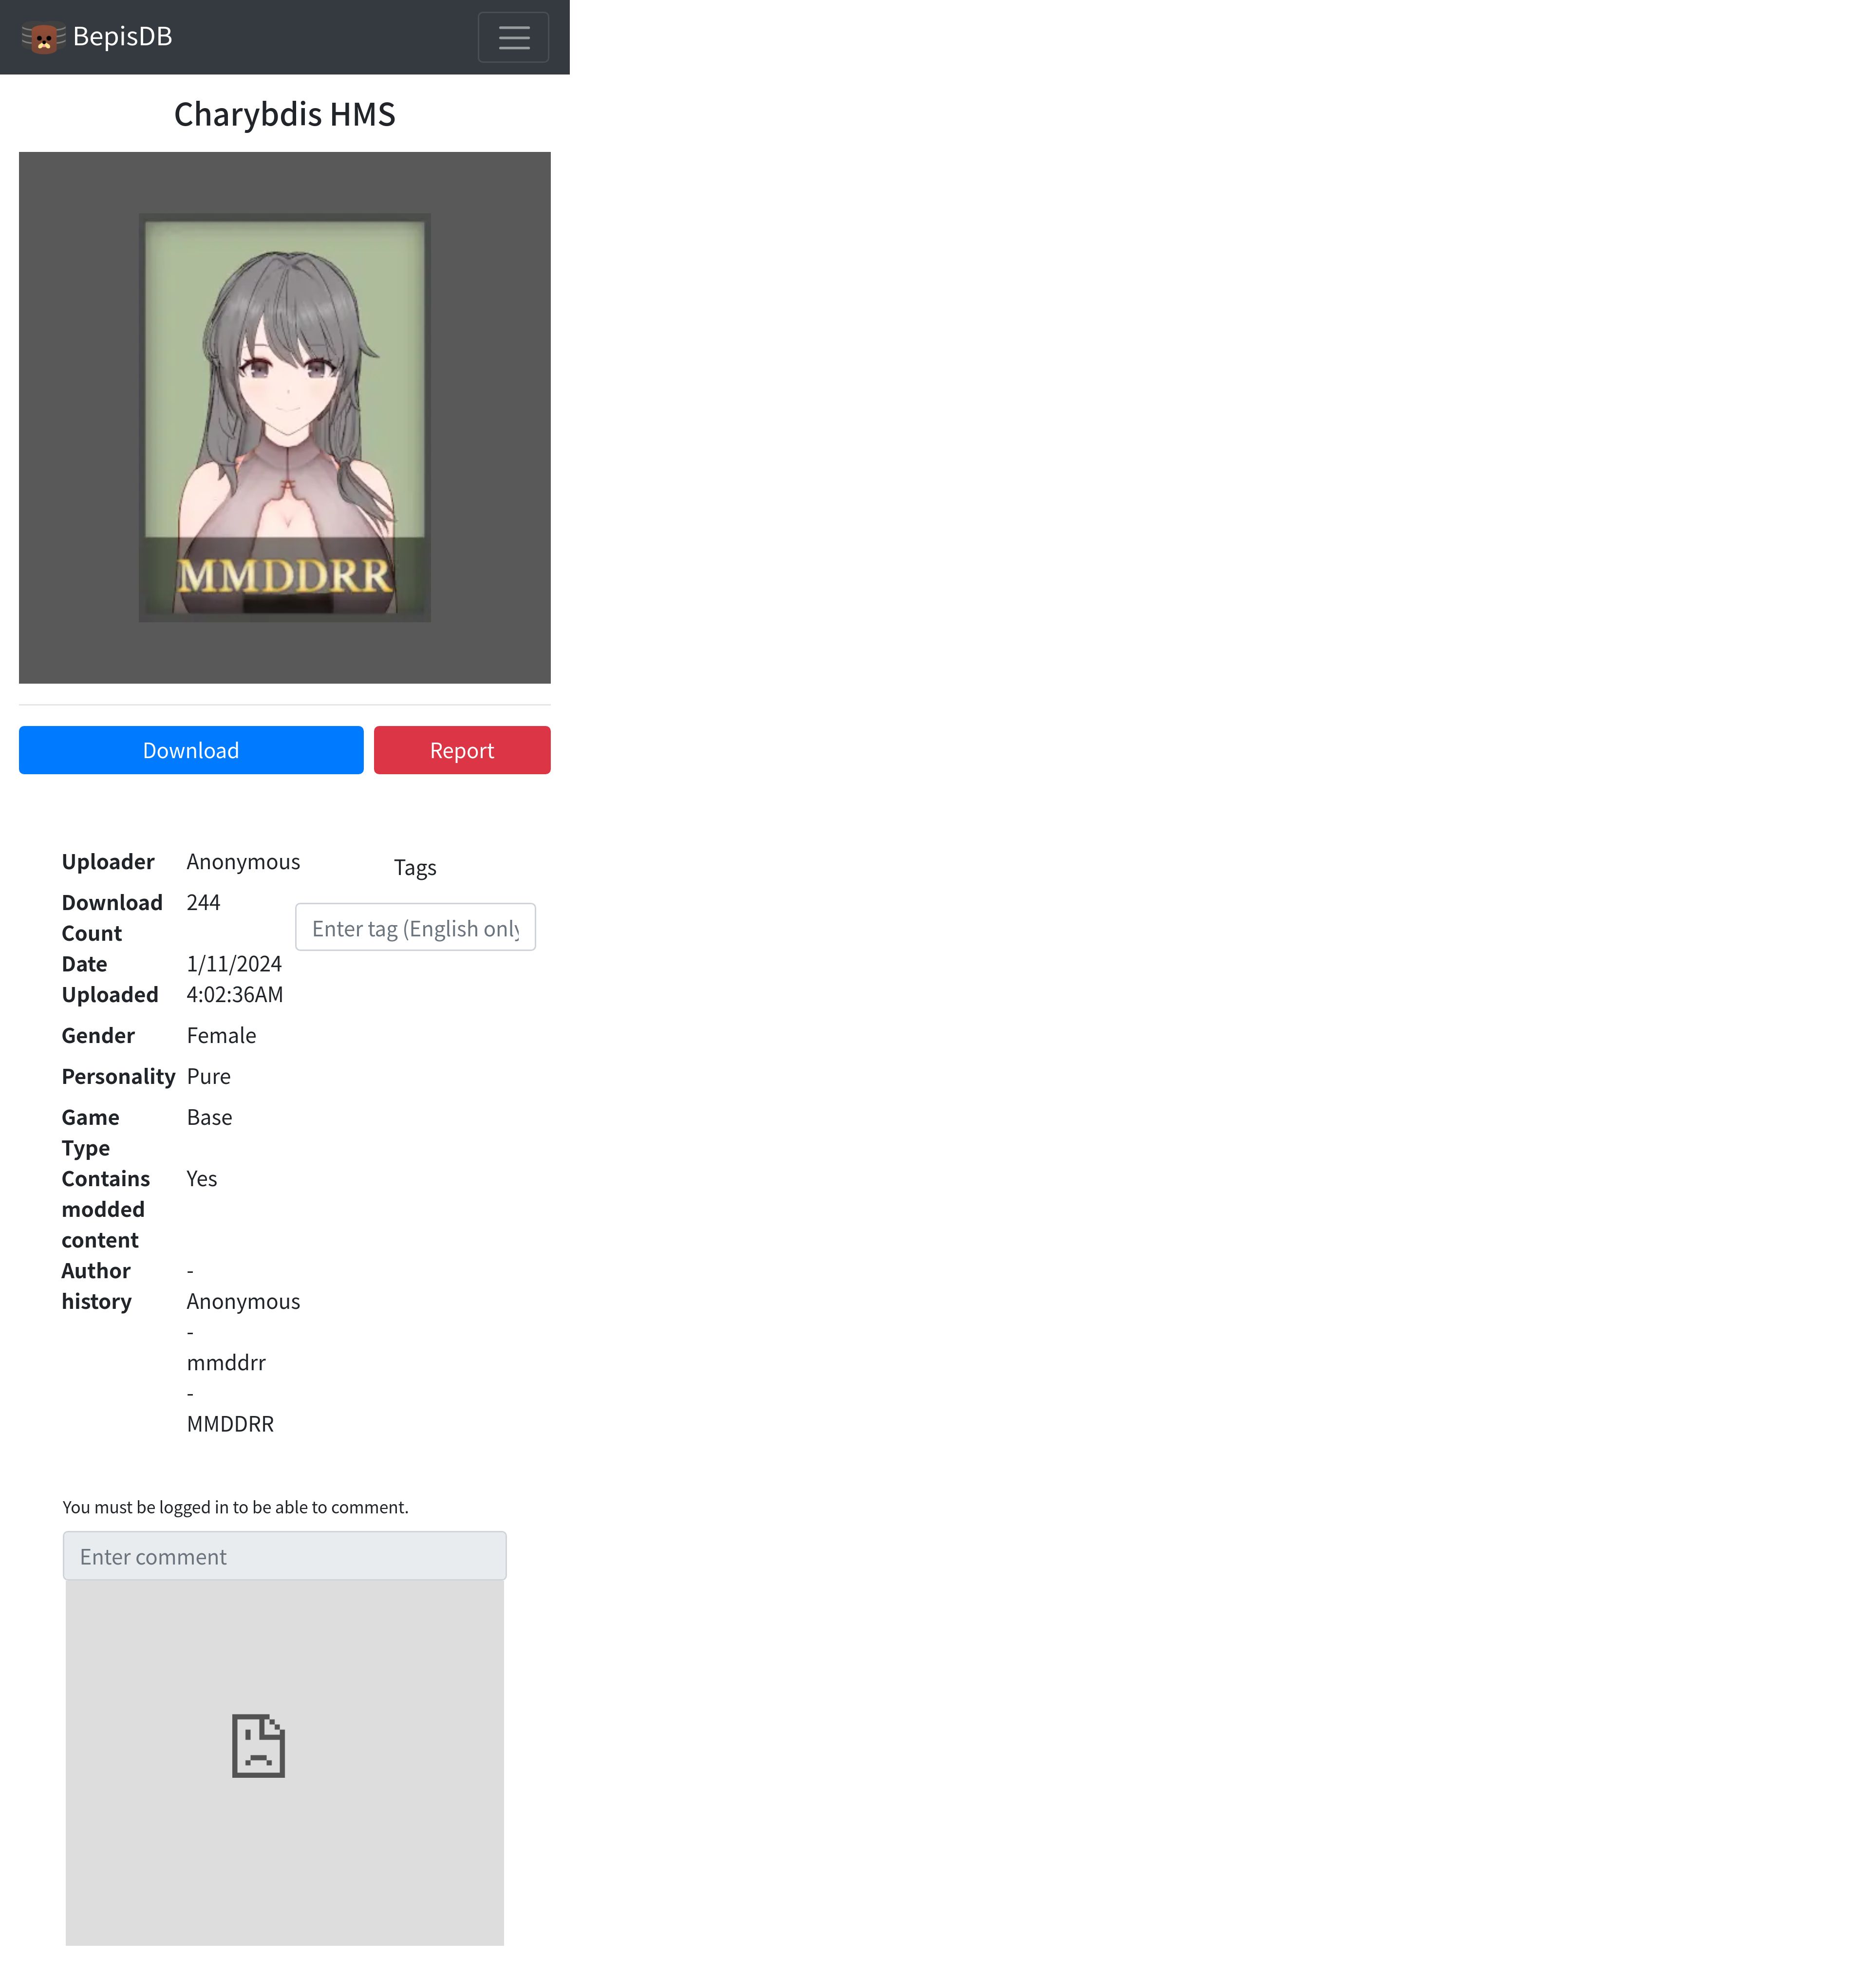Focus the Enter tag input field
1876x1975 pixels.
pos(415,927)
